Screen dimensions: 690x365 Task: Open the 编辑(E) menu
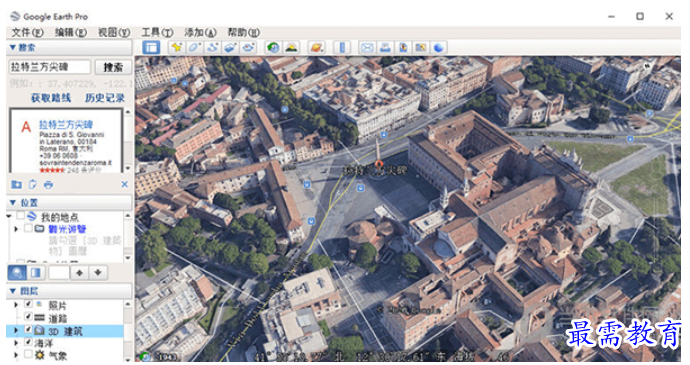click(70, 32)
